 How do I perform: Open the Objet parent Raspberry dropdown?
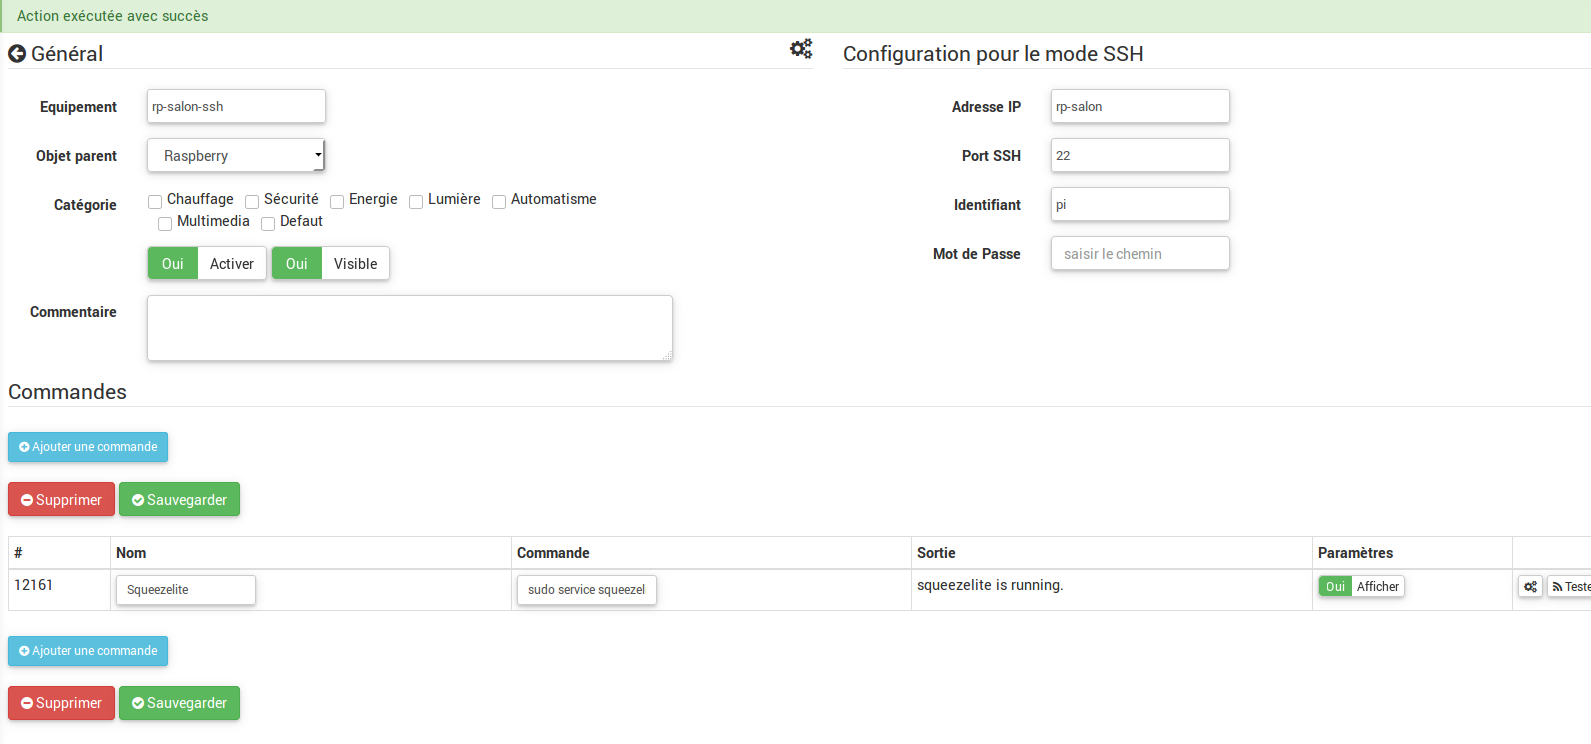[236, 156]
